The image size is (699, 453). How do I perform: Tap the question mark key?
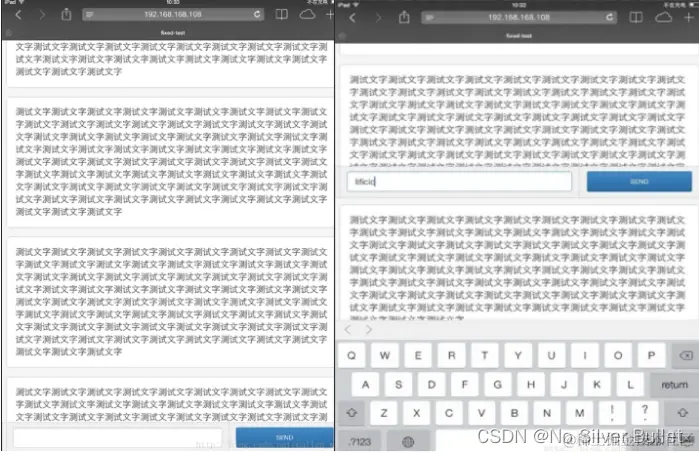645,413
